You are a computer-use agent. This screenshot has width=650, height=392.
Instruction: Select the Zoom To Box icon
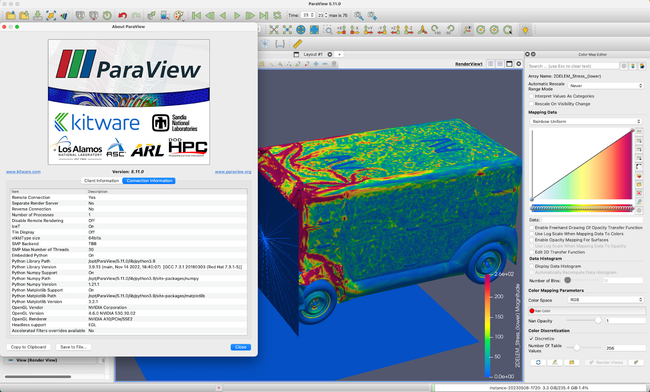pos(328,30)
